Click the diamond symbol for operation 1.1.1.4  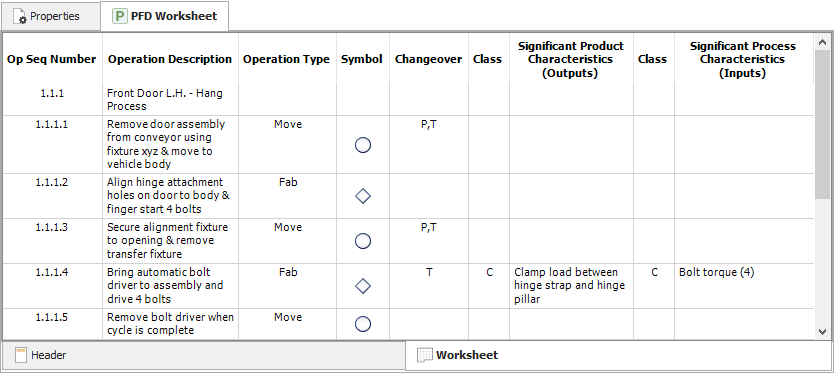pos(363,286)
